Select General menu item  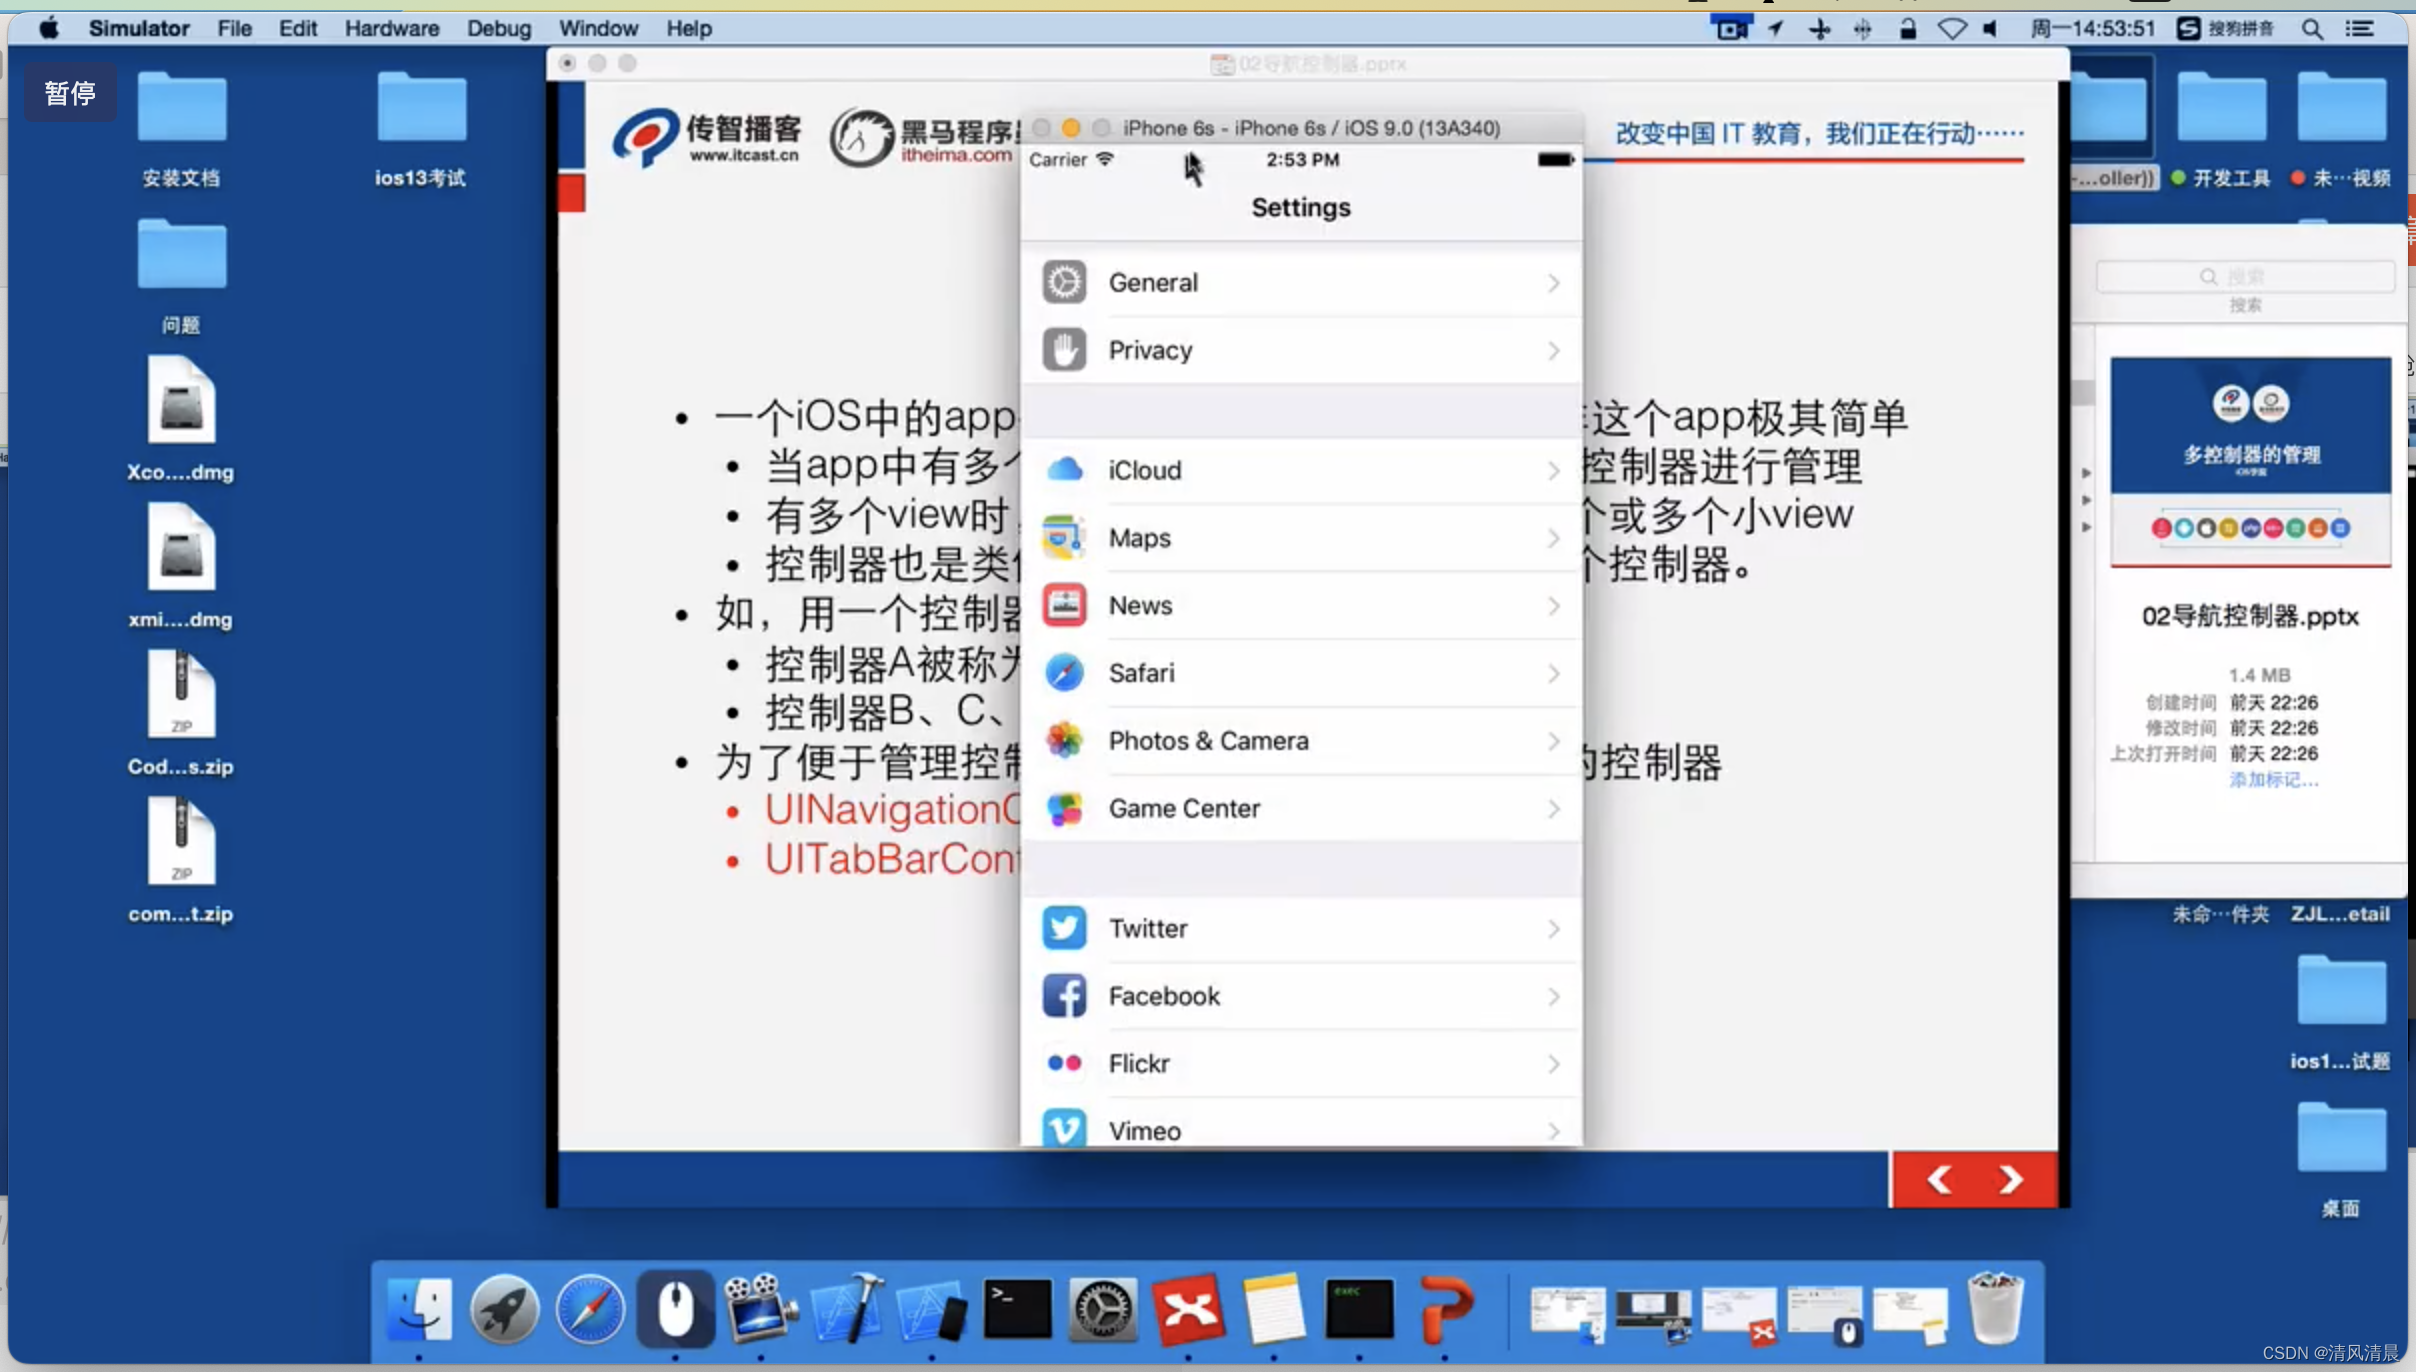[x=1301, y=282]
